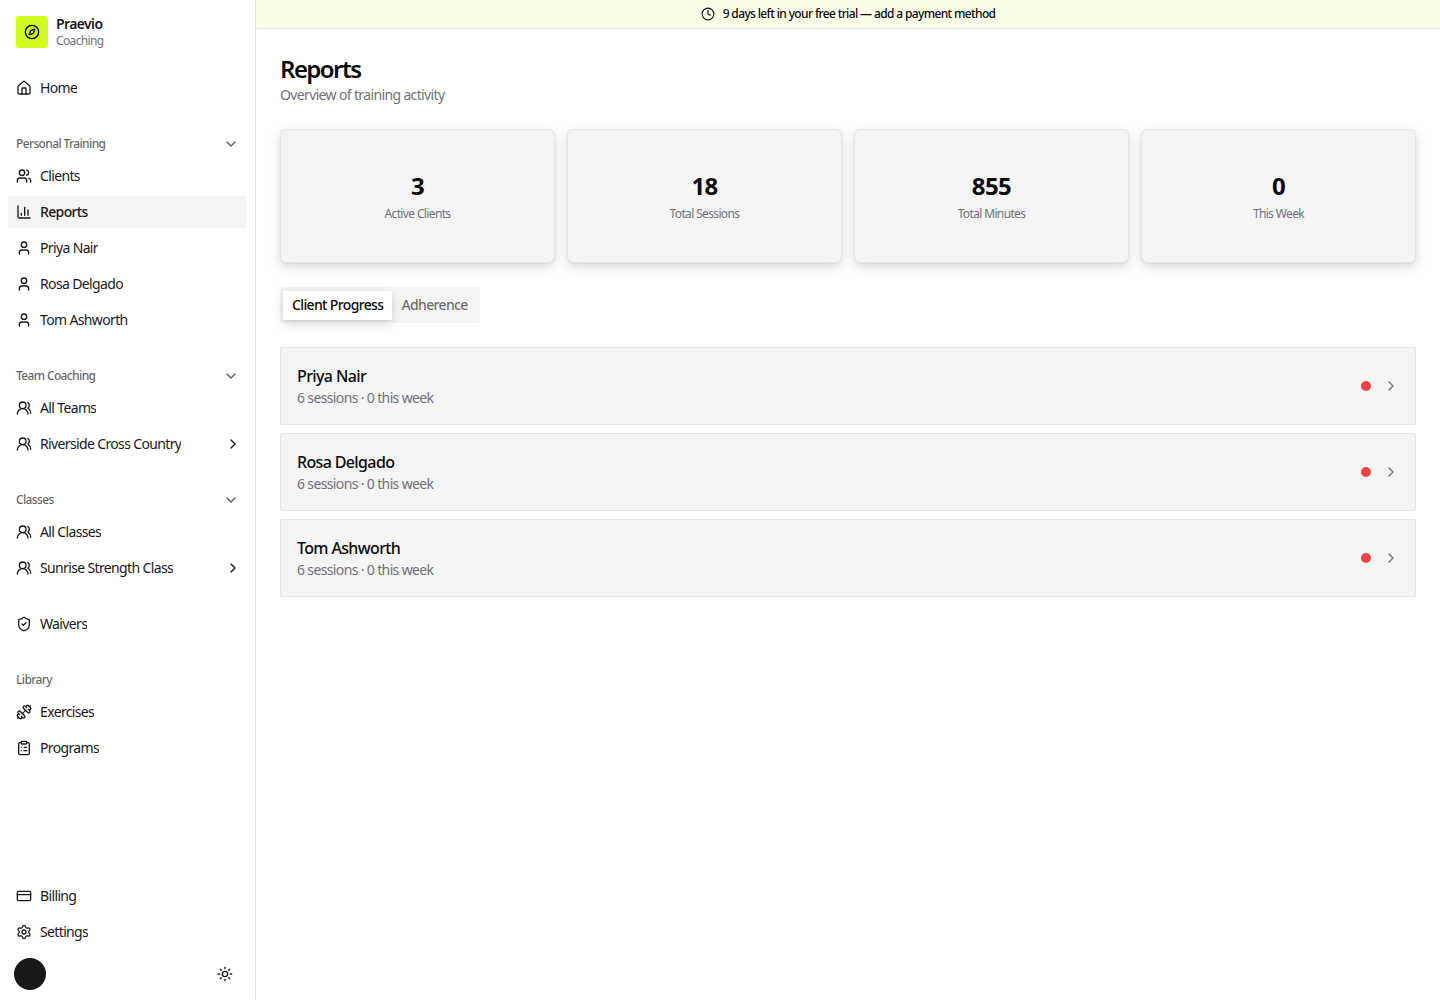Viewport: 1440px width, 1000px height.
Task: Expand Riverside Cross Country team
Action: click(x=233, y=444)
